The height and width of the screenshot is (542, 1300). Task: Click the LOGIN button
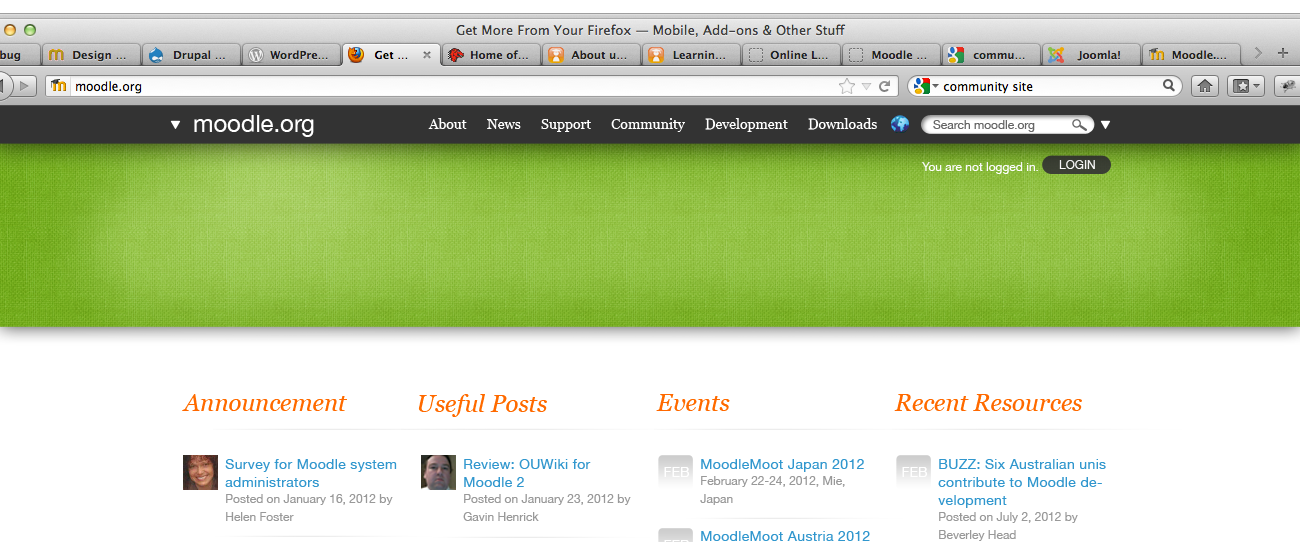[1076, 165]
